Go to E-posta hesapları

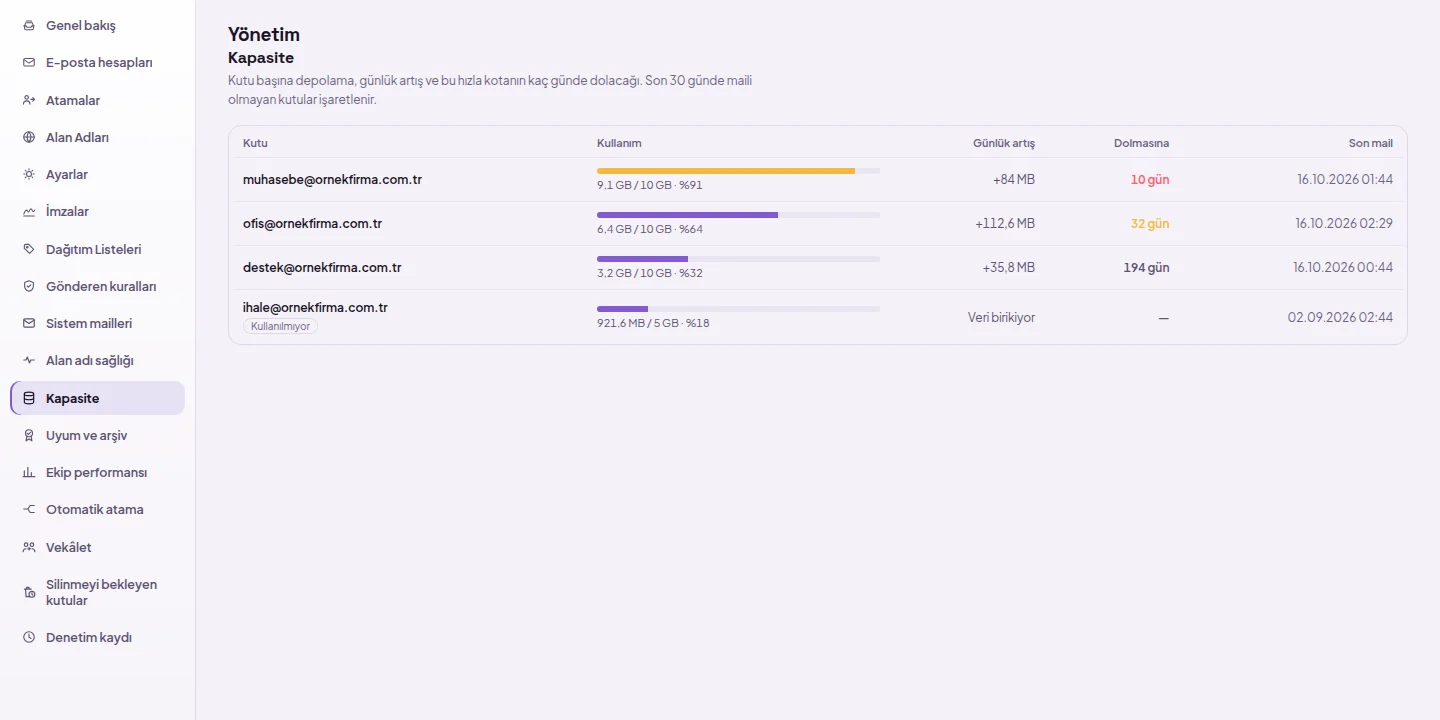coord(98,62)
